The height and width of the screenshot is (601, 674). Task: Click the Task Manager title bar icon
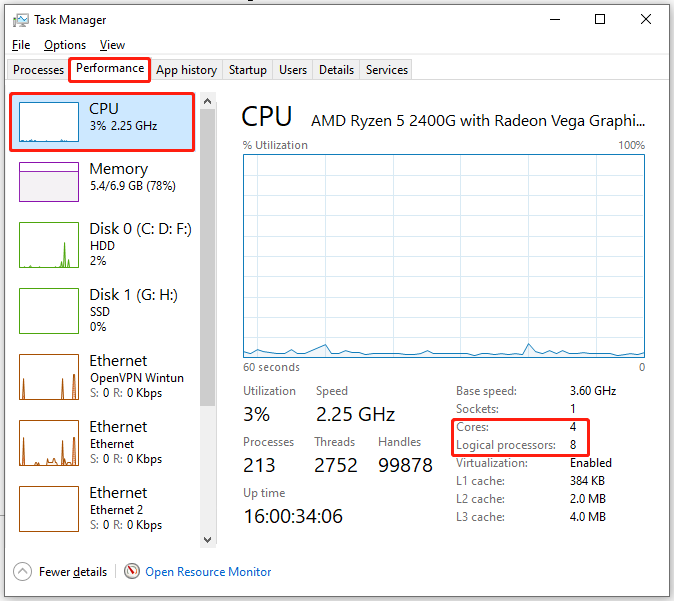tap(20, 20)
